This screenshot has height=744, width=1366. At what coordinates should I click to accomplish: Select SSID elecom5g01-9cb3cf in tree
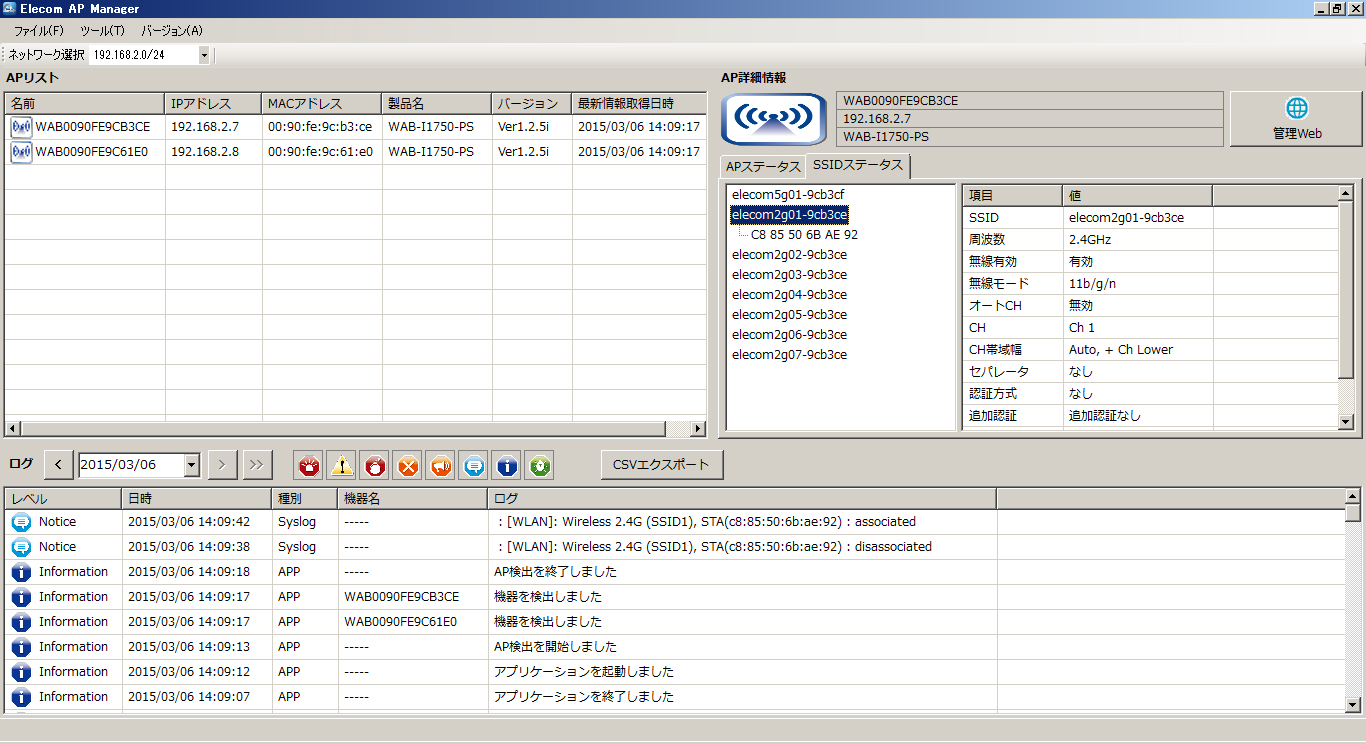pos(789,194)
